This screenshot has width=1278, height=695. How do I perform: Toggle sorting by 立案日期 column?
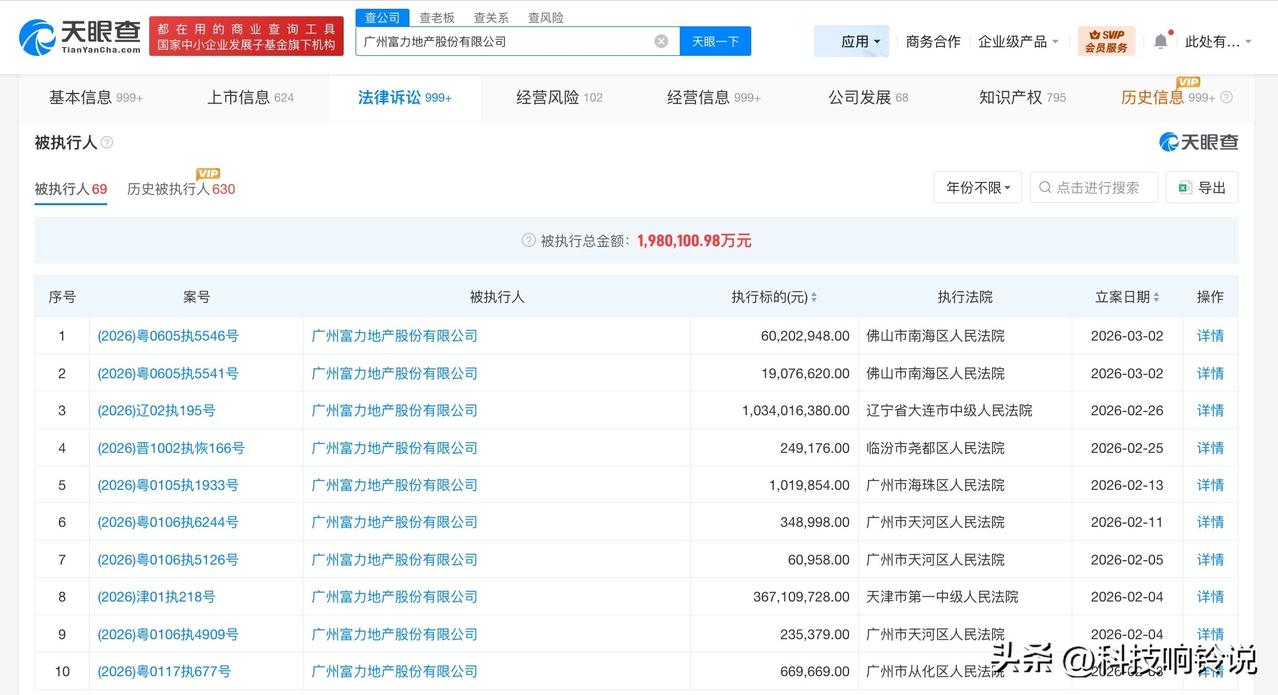tap(1156, 296)
